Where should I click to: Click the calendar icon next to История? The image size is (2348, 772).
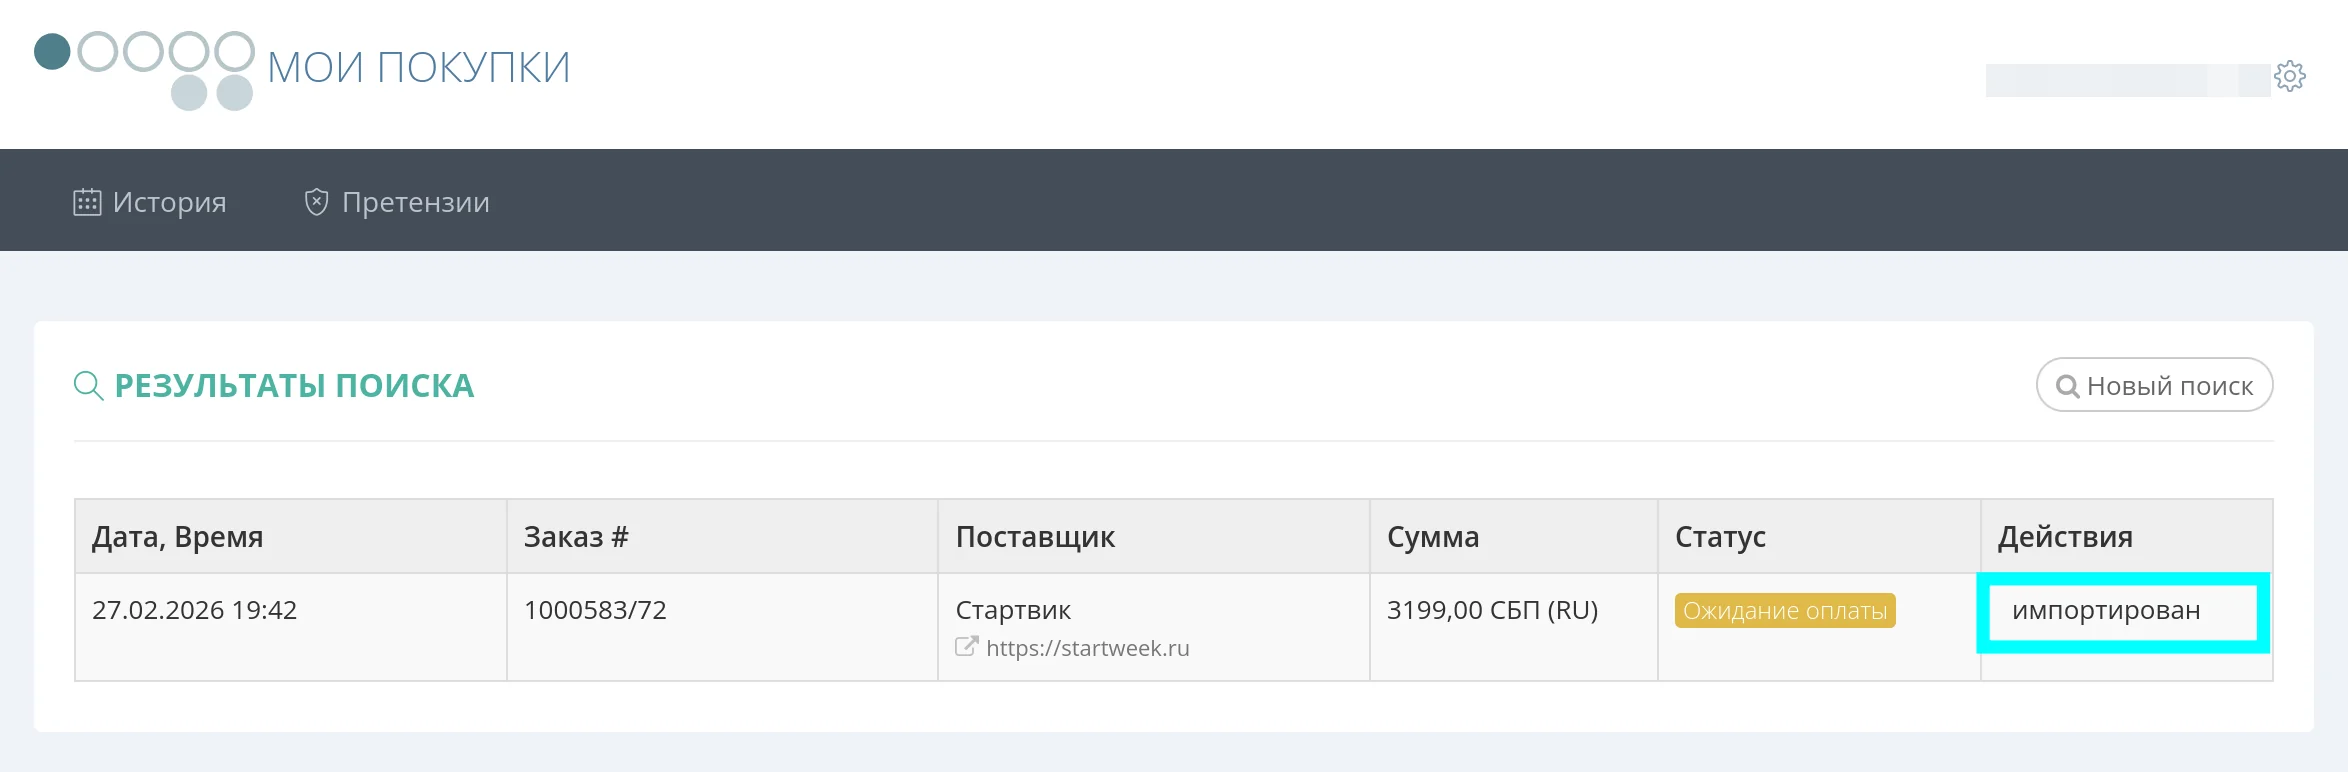pos(90,200)
